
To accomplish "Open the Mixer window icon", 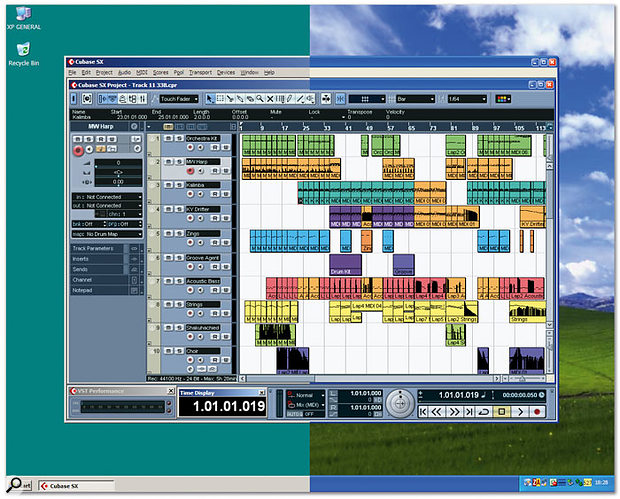I will (x=143, y=99).
